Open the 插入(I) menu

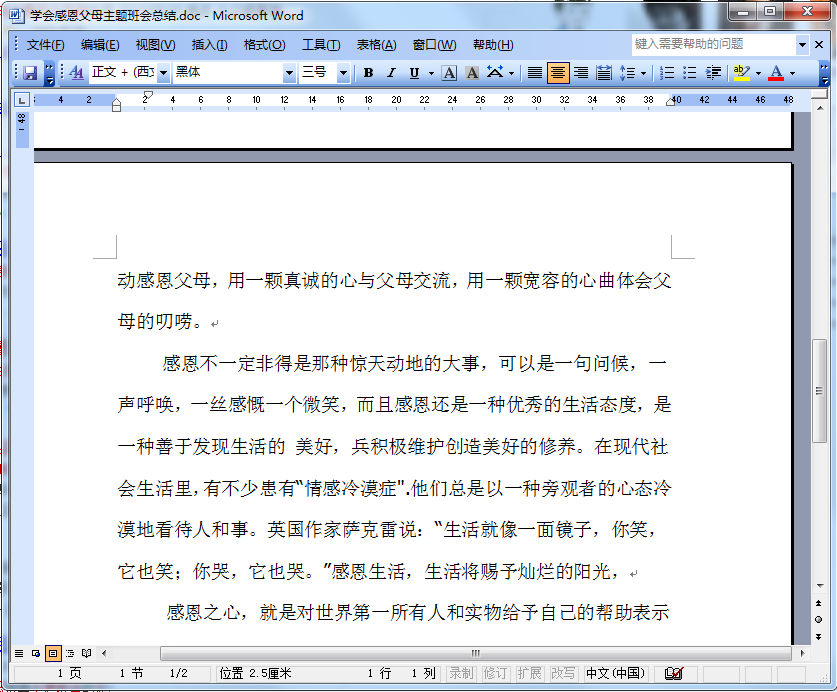[209, 45]
